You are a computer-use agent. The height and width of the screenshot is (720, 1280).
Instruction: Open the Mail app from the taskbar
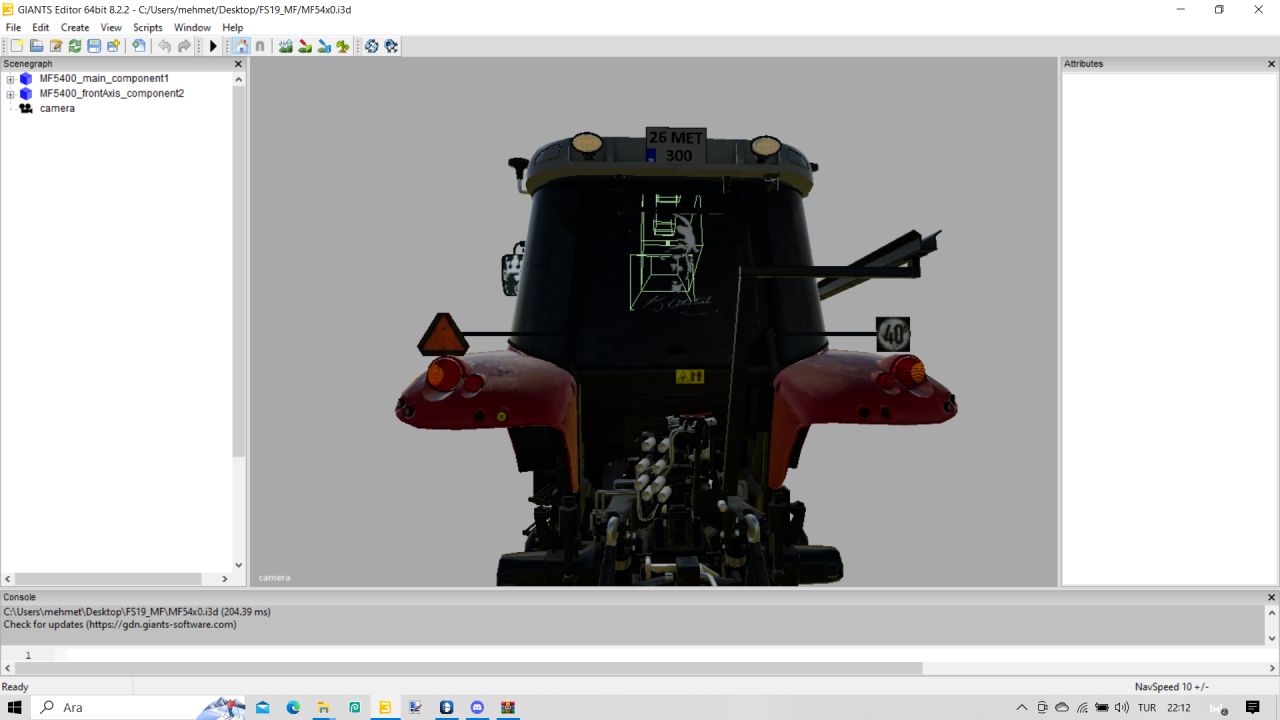(x=263, y=708)
